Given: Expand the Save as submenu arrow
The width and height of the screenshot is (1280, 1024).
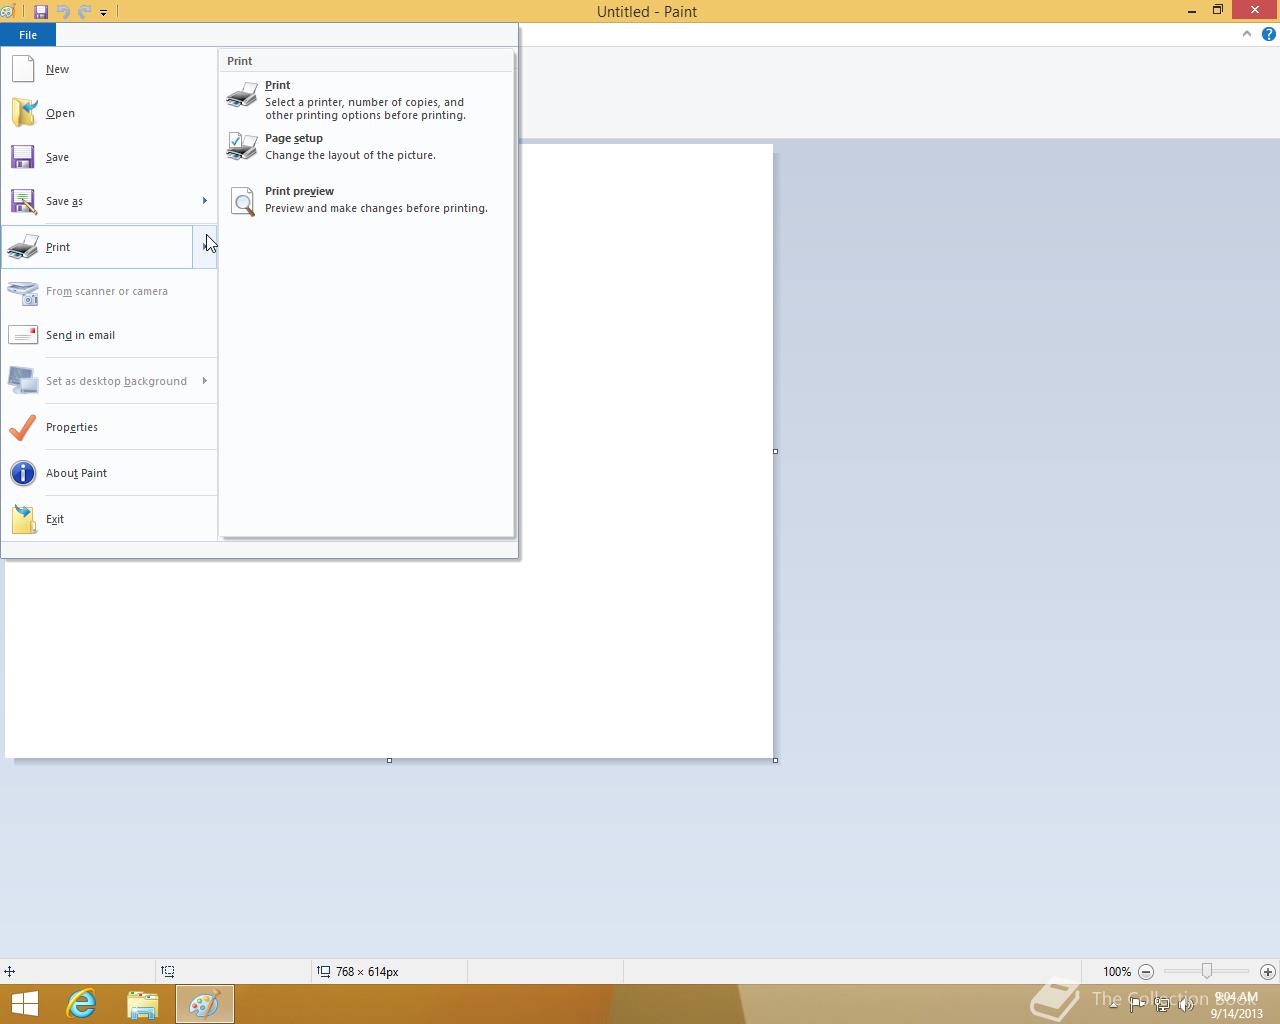Looking at the screenshot, I should click(x=205, y=201).
